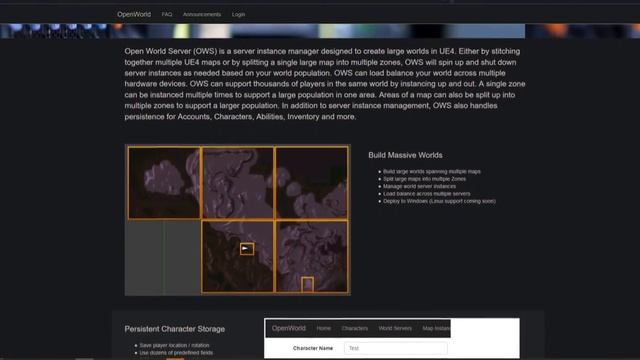Image resolution: width=640 pixels, height=360 pixels.
Task: Select 'Load balance across multiple servers' bullet
Action: 427,193
